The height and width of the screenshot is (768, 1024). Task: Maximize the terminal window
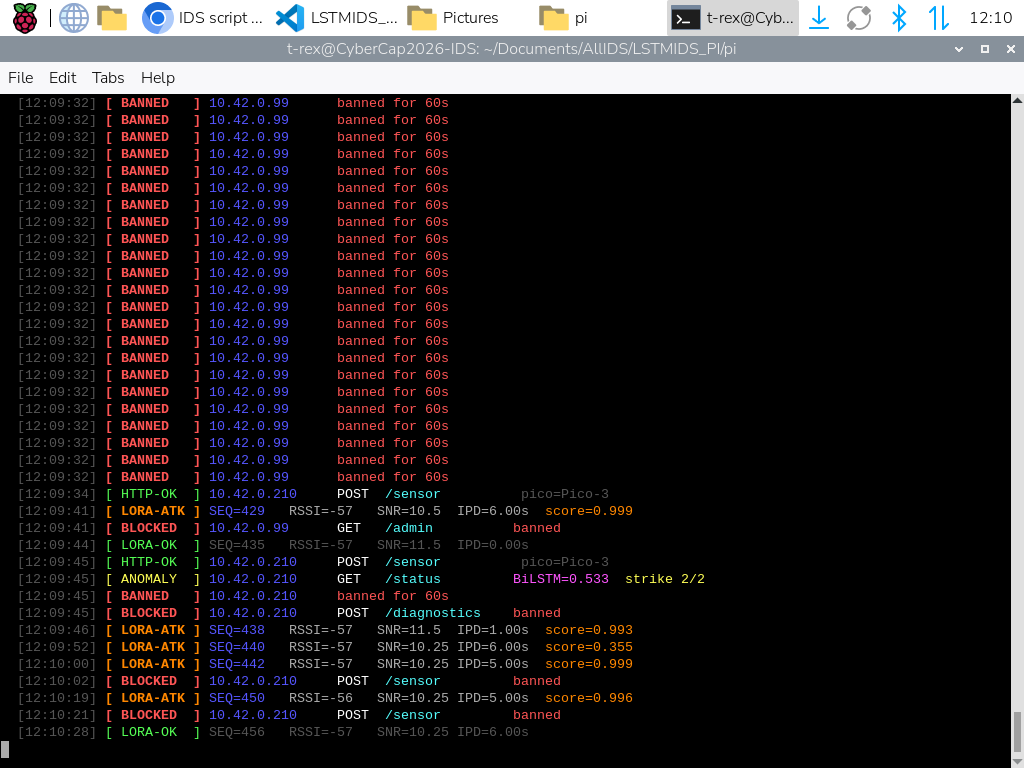(x=985, y=49)
